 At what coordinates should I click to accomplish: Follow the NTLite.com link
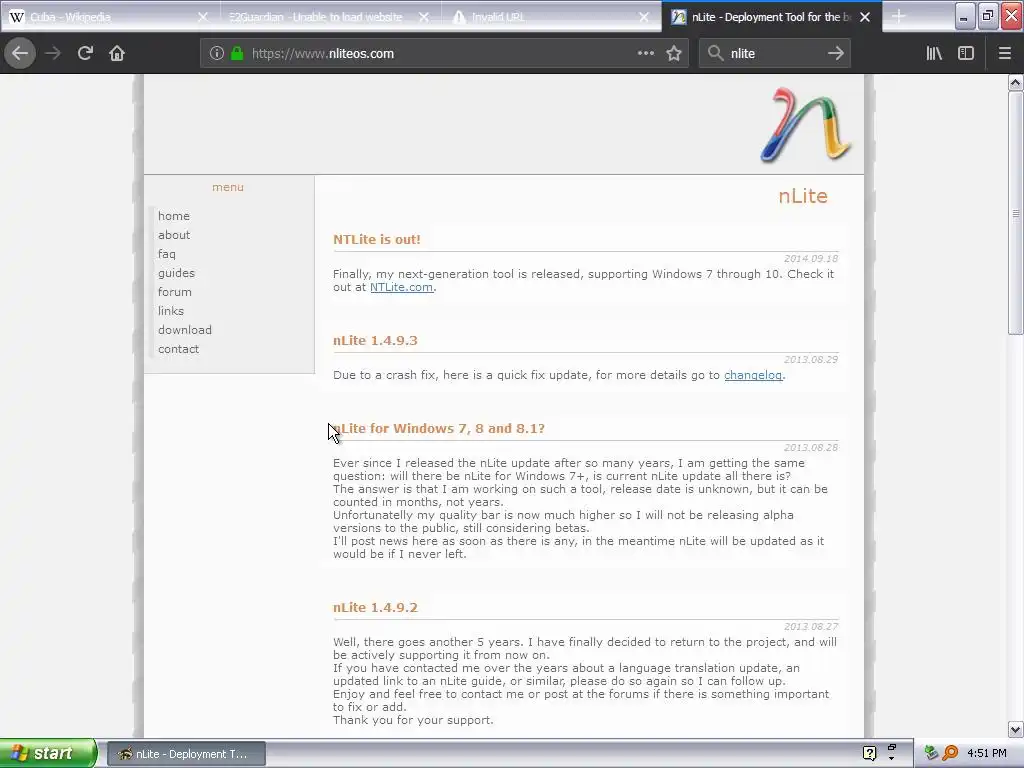tap(402, 287)
